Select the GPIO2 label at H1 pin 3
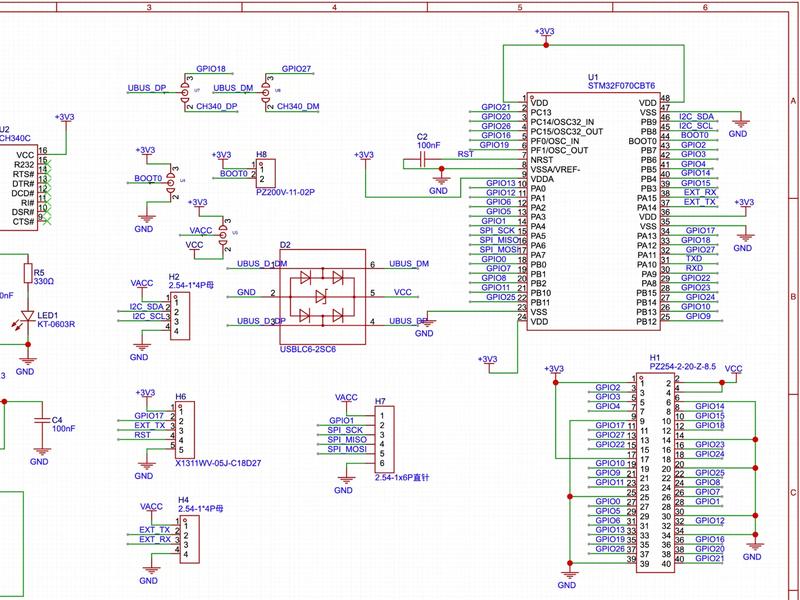Image resolution: width=800 pixels, height=600 pixels. 608,387
